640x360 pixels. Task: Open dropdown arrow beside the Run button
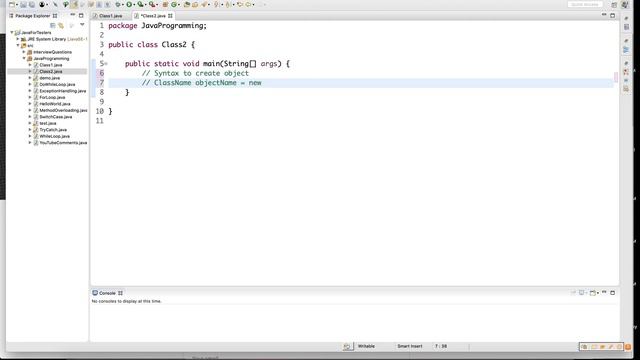(134, 5)
